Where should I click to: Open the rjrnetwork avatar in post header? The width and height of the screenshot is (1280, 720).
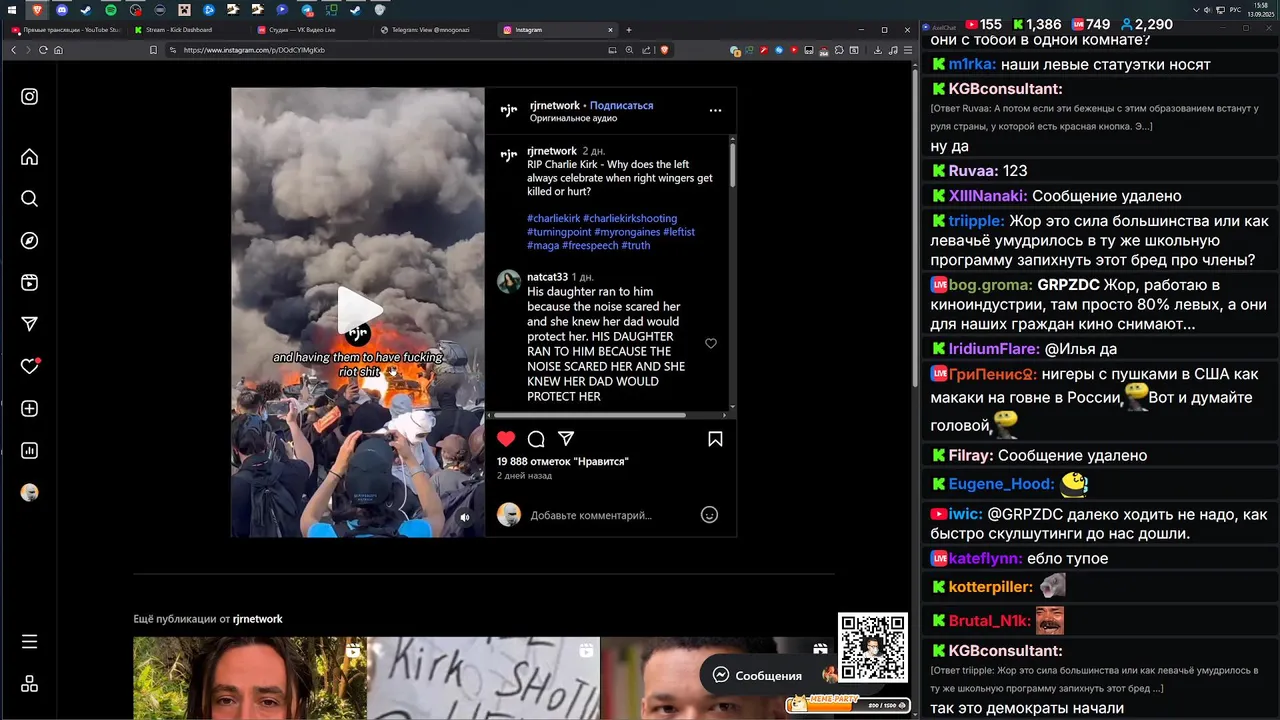pos(509,111)
